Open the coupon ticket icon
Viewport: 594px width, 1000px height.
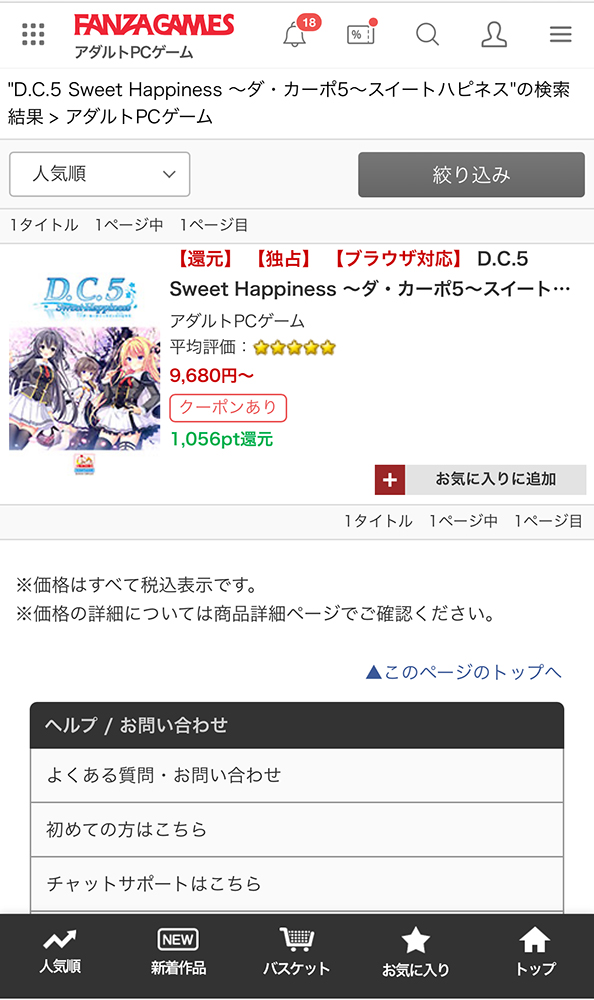click(362, 33)
